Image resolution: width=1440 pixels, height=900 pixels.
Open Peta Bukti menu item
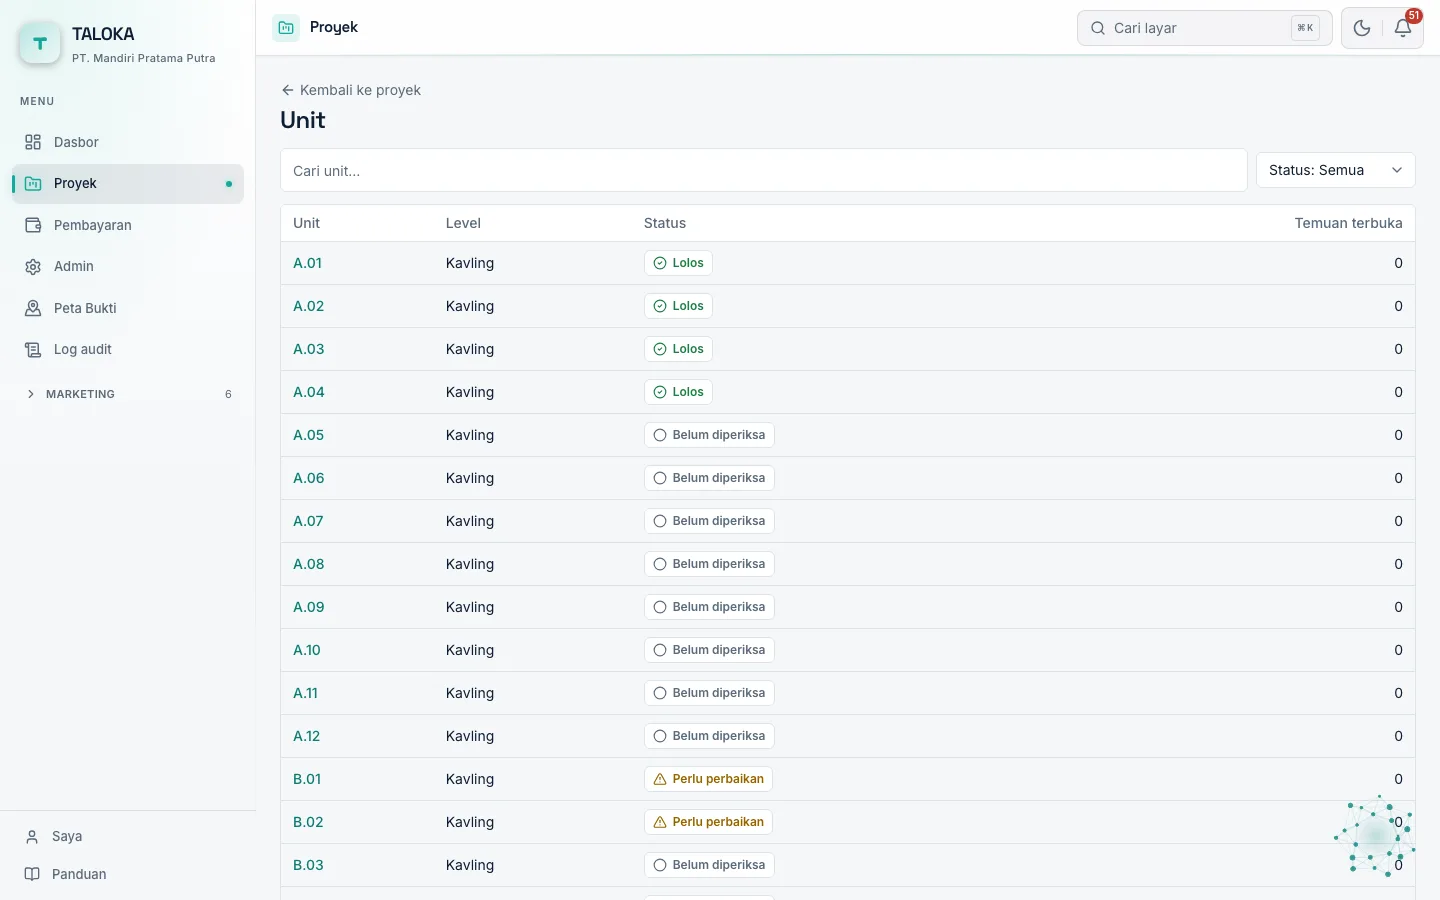pyautogui.click(x=128, y=308)
